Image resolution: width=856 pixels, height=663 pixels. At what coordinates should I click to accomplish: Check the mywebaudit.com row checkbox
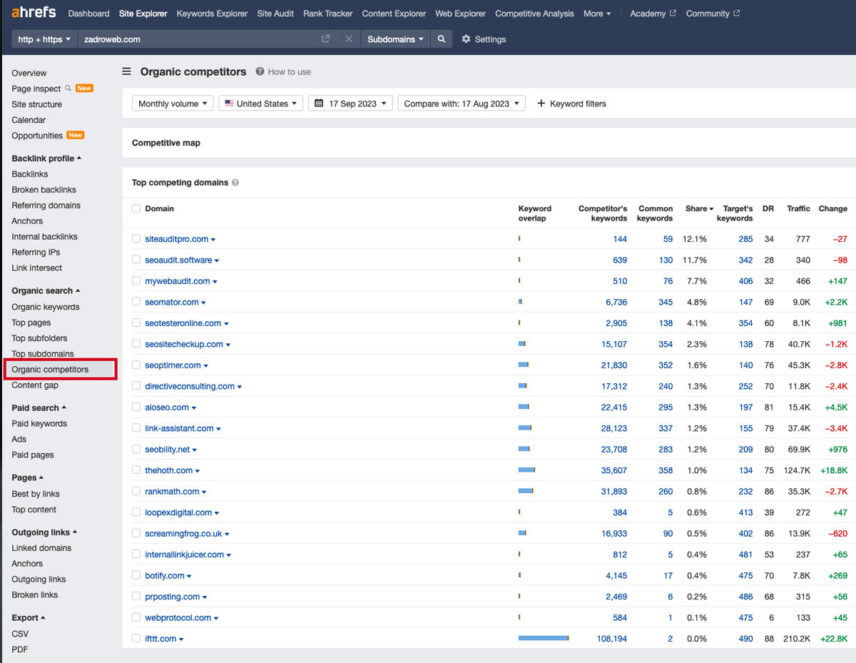pos(136,281)
